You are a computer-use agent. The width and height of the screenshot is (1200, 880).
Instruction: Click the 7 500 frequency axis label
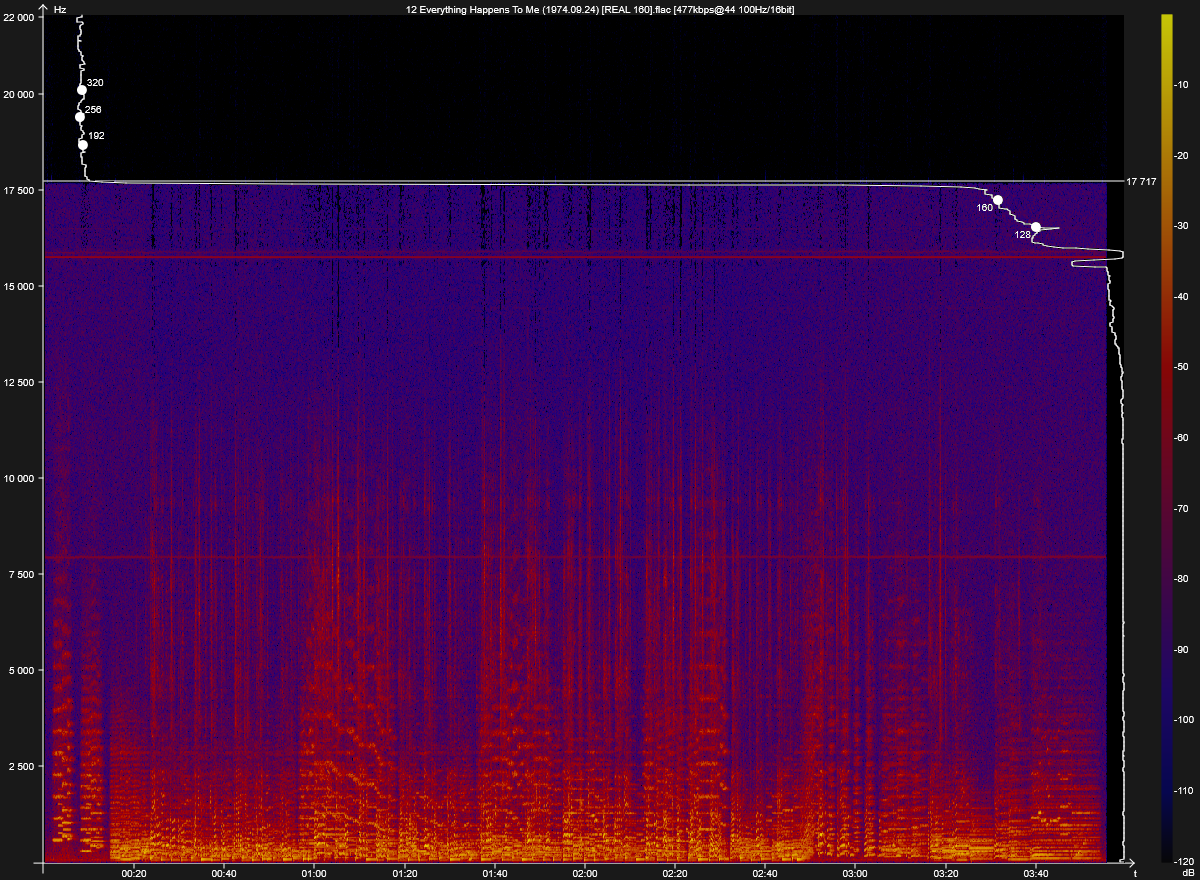(23, 574)
